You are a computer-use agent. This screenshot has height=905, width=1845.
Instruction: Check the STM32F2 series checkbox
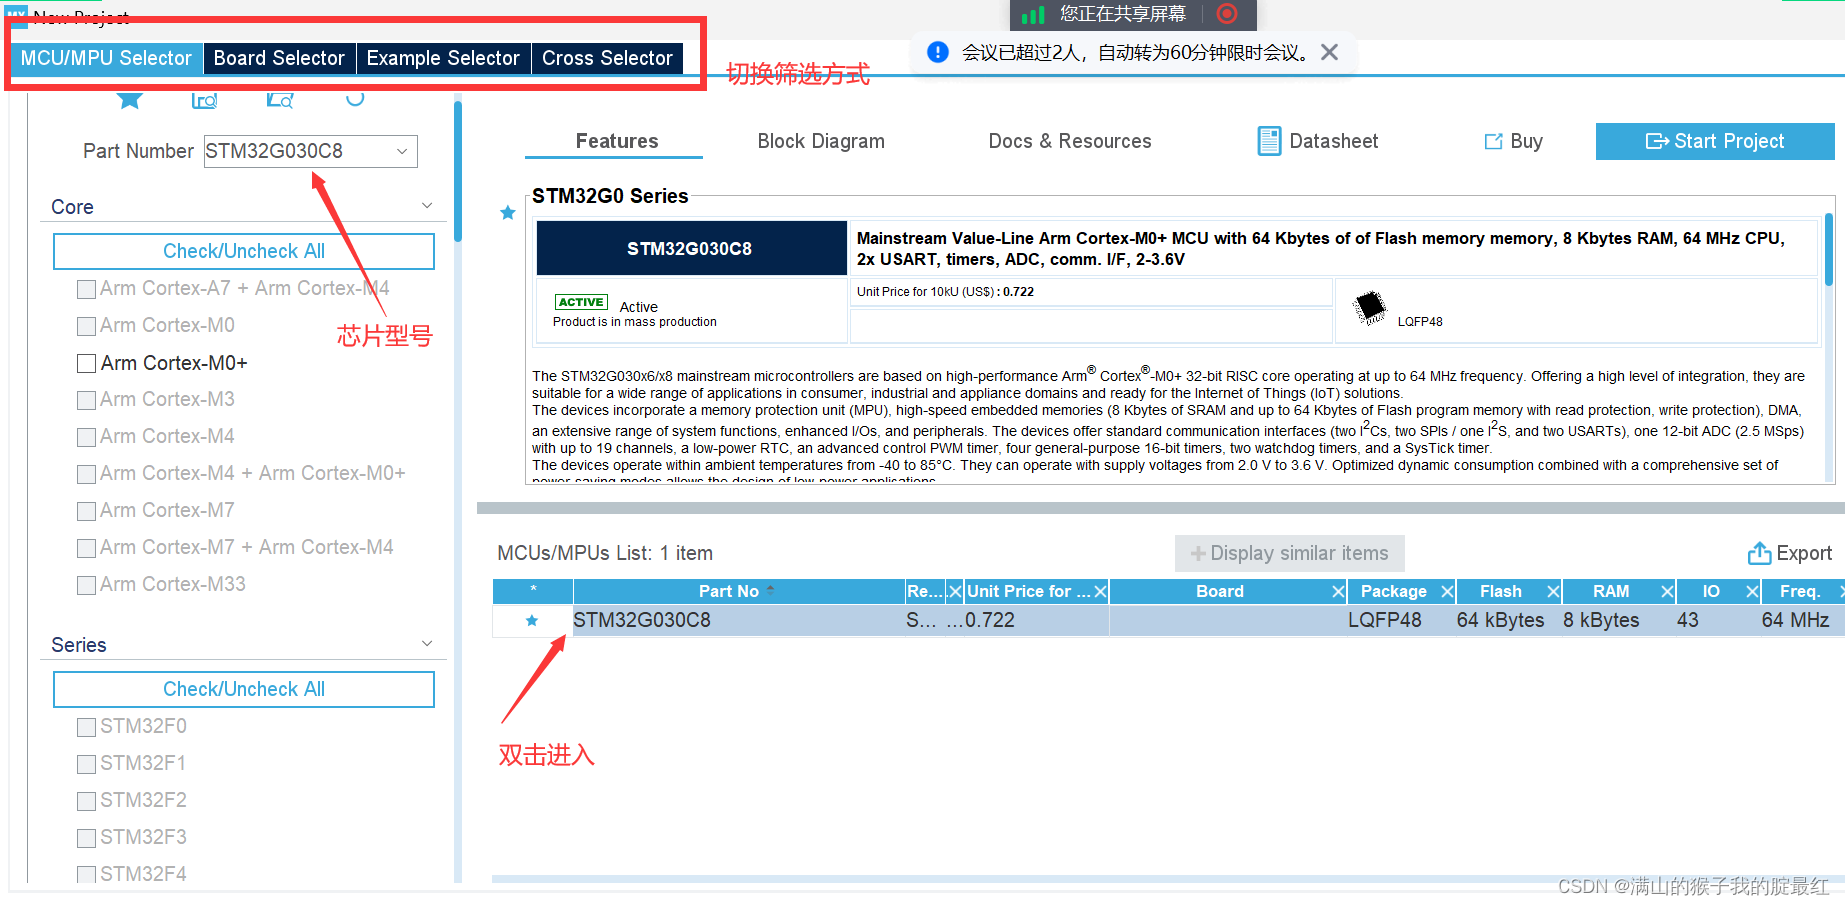click(x=86, y=801)
